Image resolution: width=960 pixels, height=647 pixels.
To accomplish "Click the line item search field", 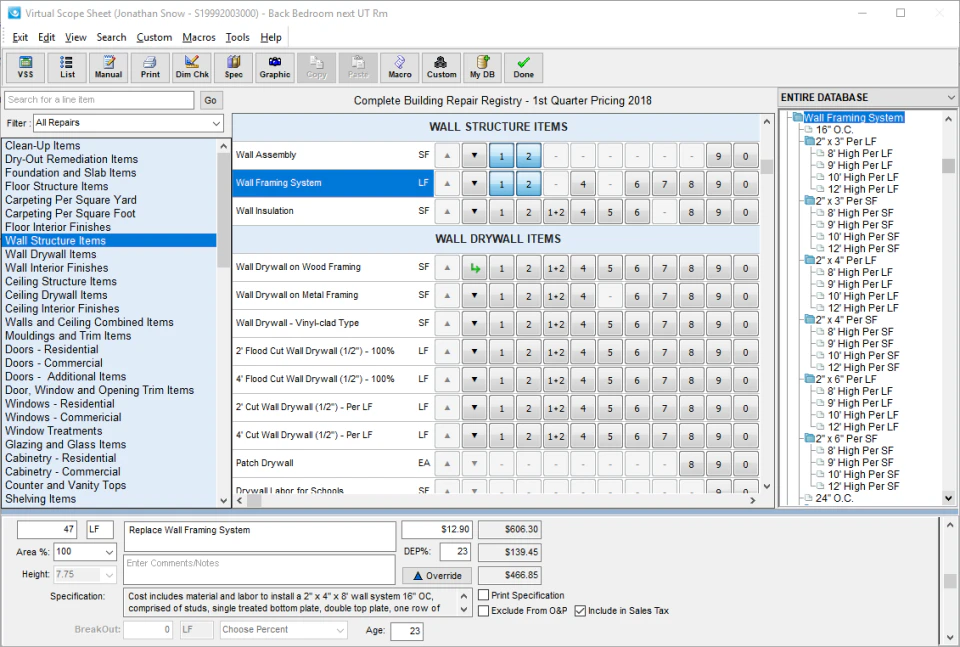I will [x=98, y=100].
